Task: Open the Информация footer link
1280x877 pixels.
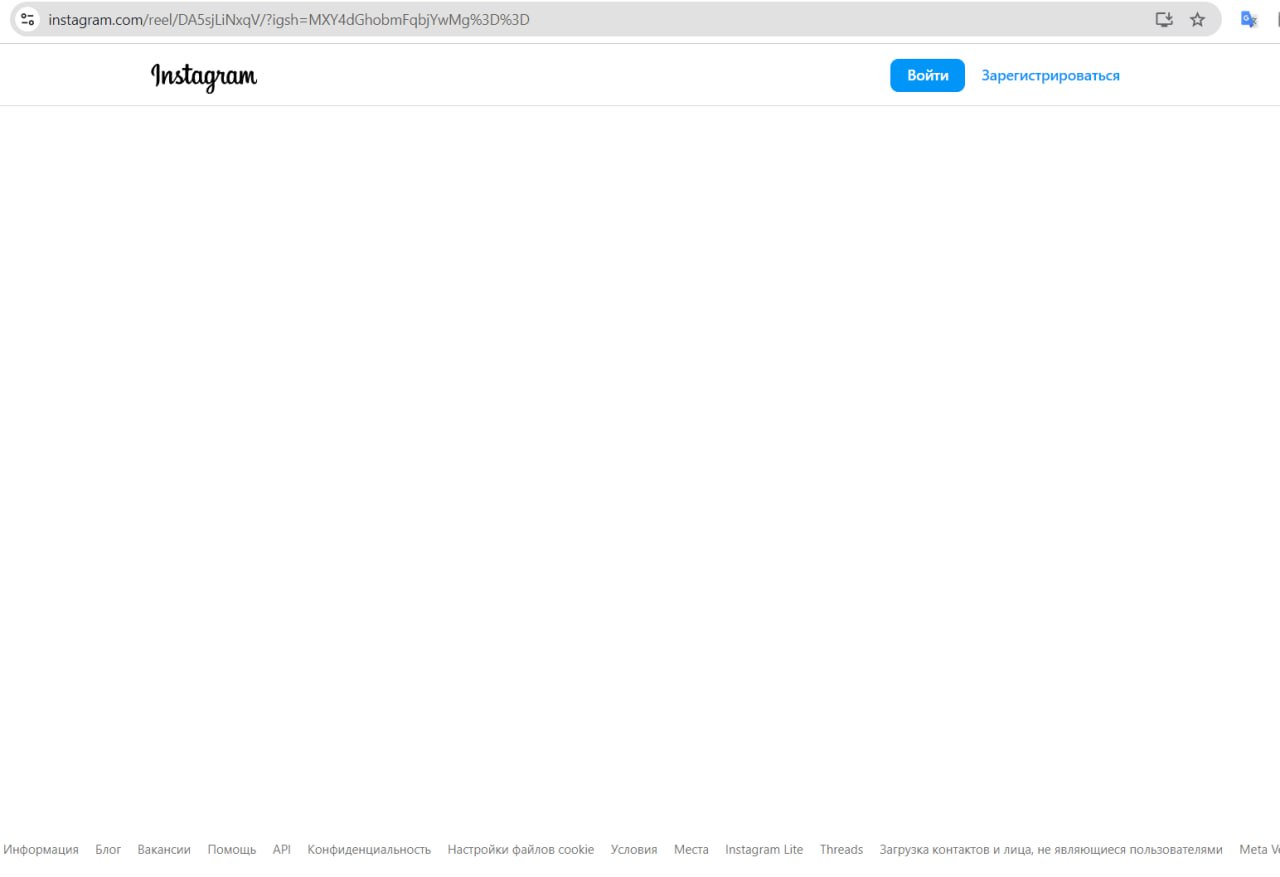Action: point(41,849)
